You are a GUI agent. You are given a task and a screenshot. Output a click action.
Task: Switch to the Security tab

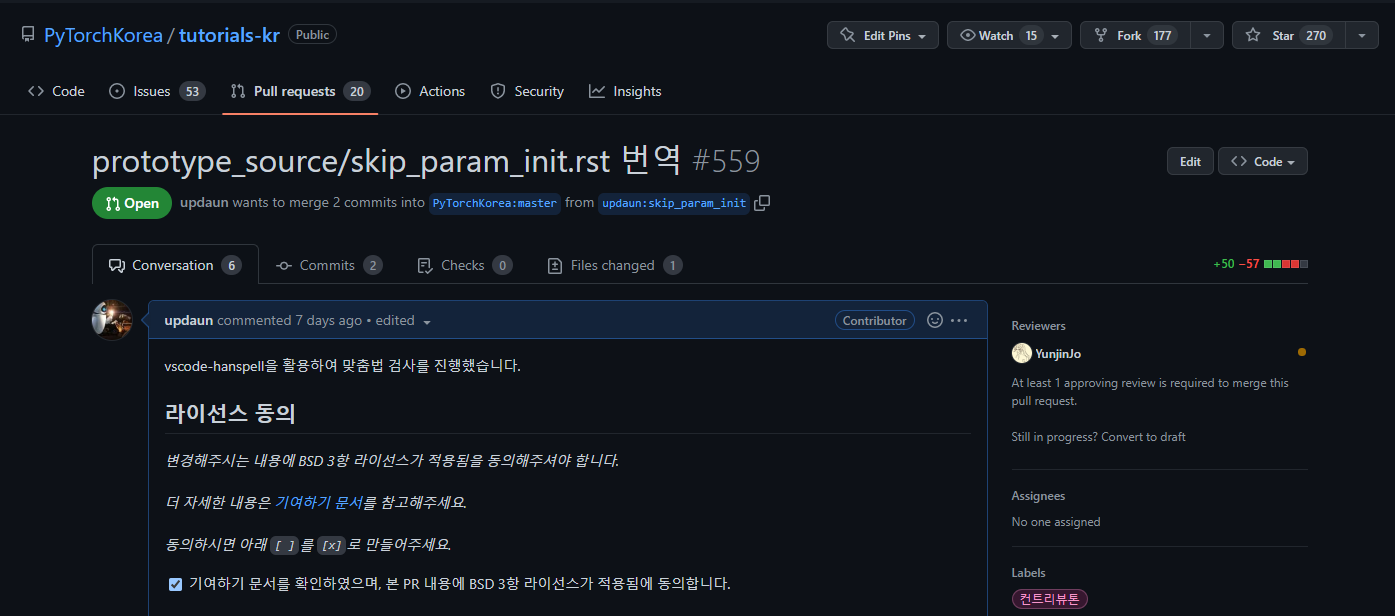pos(527,91)
